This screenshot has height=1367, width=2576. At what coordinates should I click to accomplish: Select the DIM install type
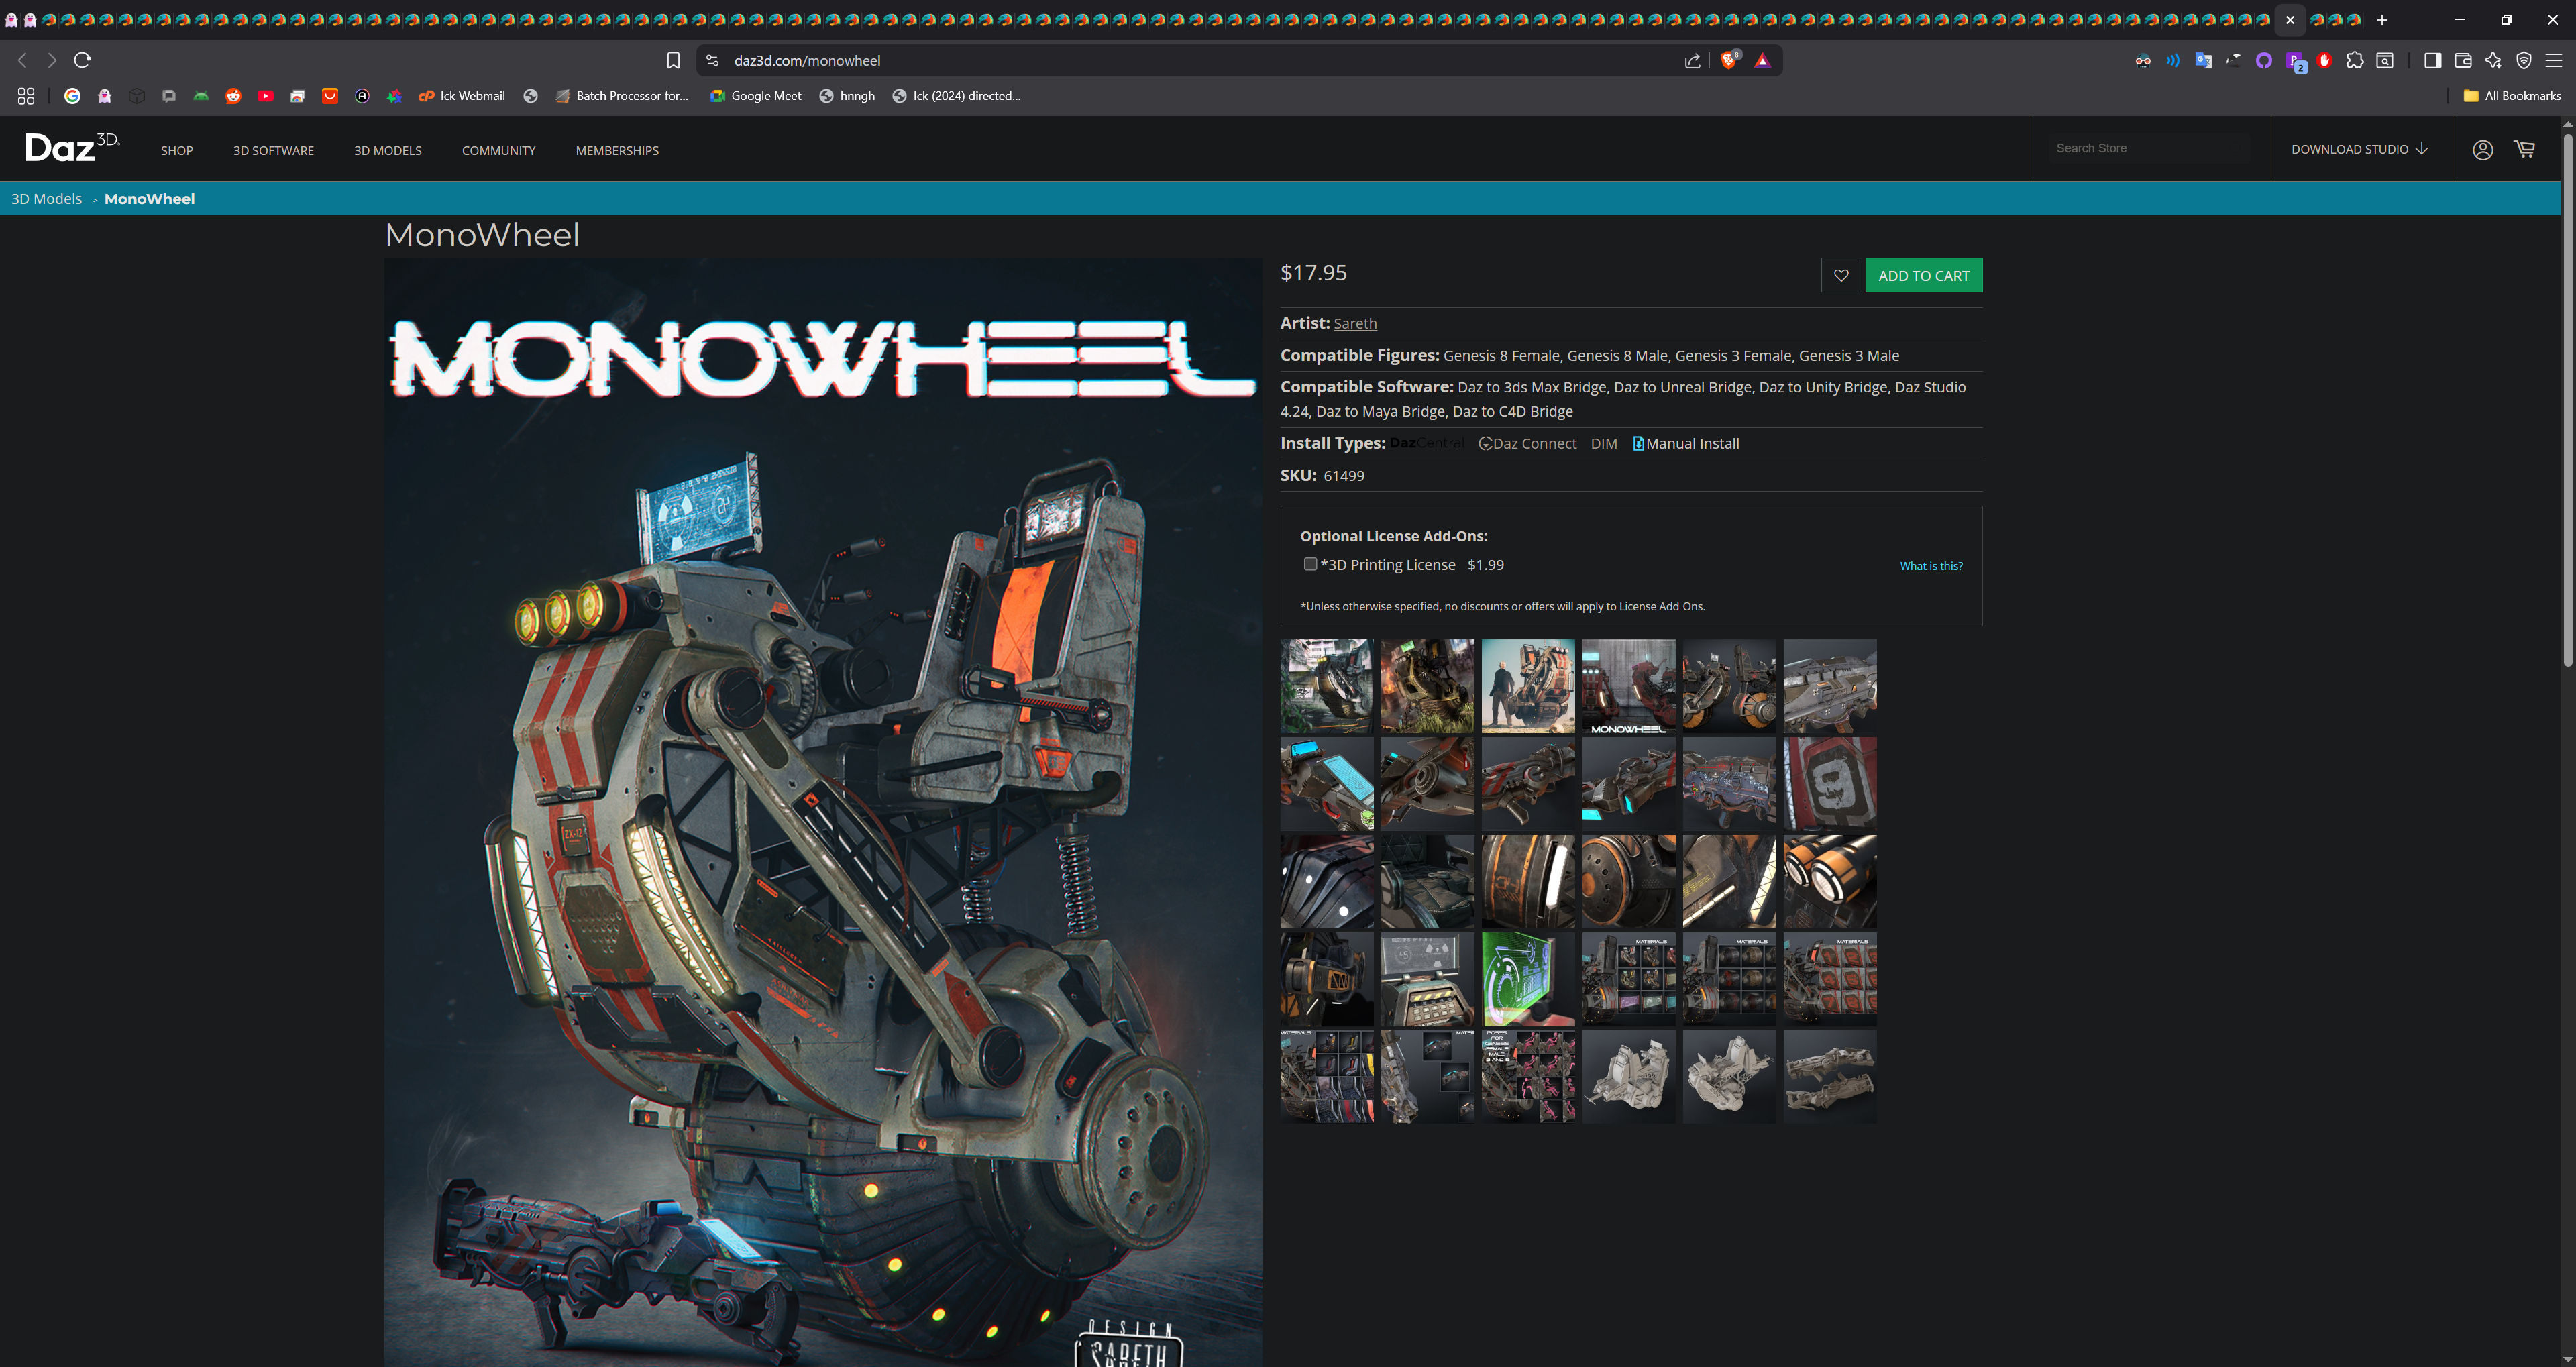point(1603,443)
